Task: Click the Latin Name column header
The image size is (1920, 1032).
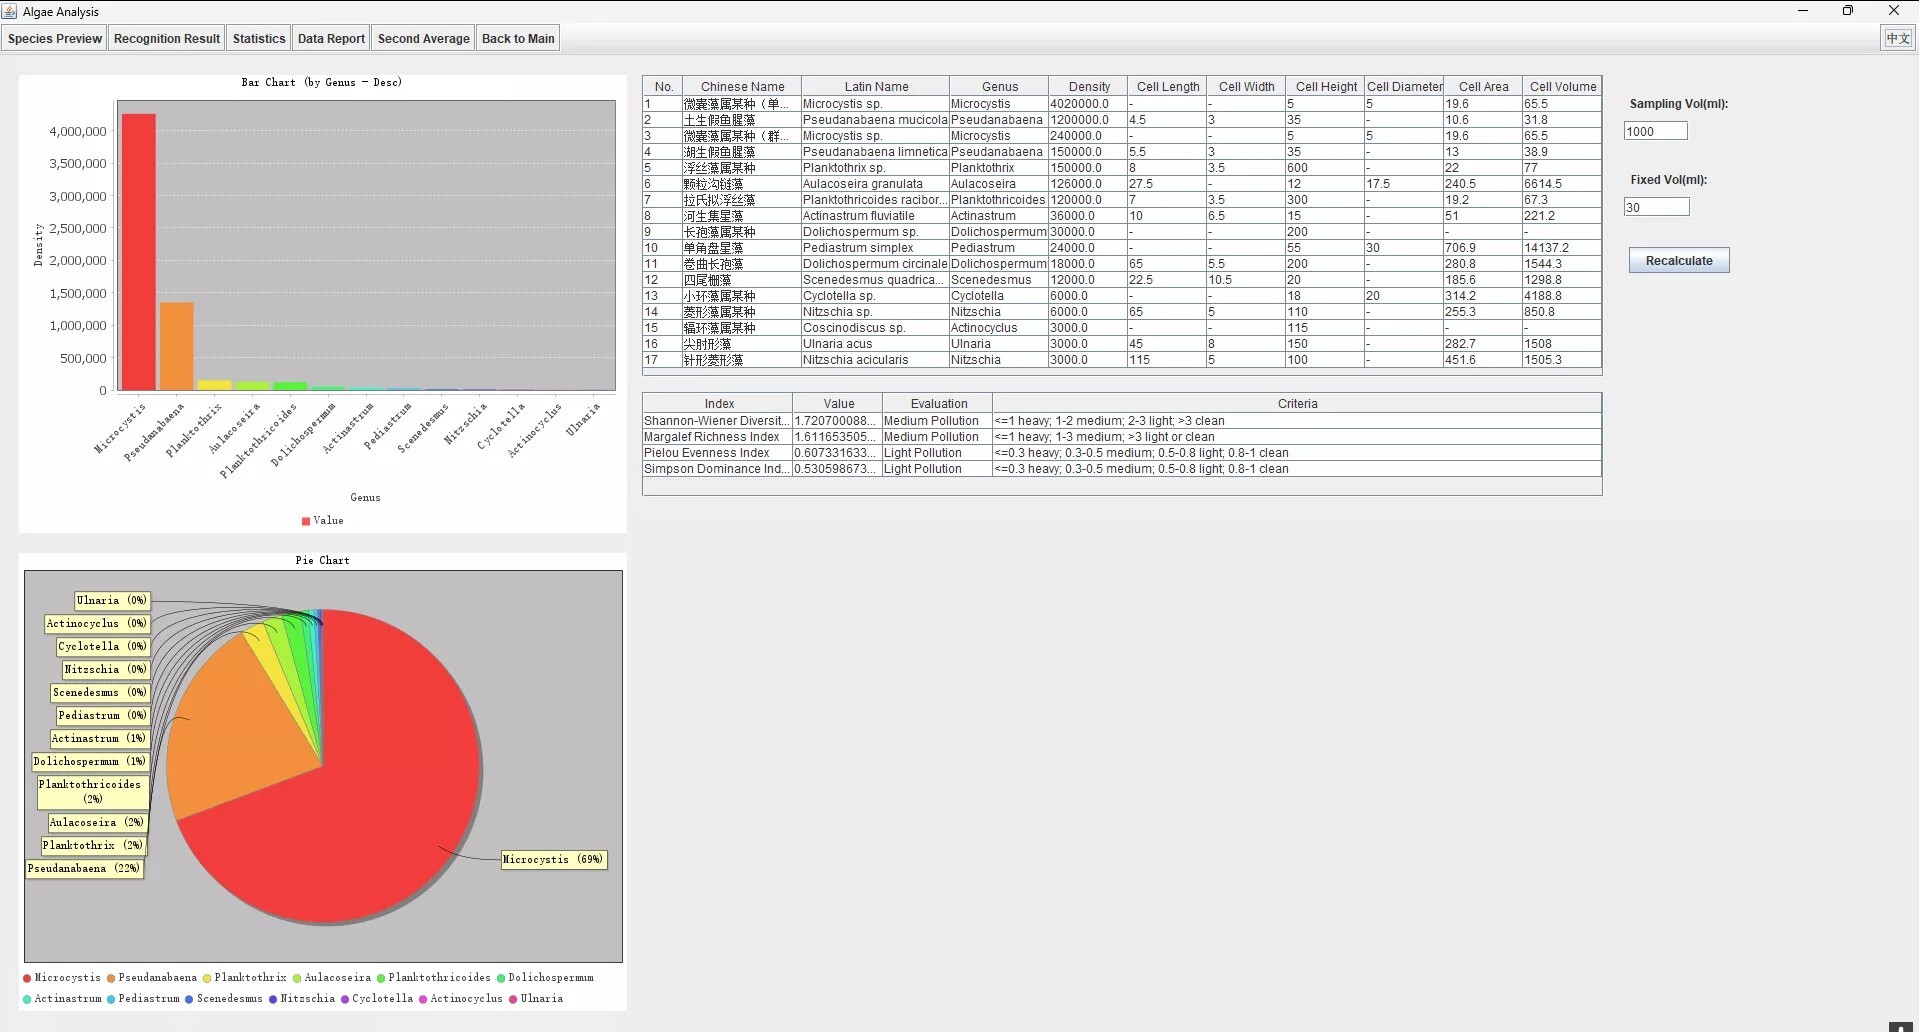Action: pyautogui.click(x=876, y=87)
